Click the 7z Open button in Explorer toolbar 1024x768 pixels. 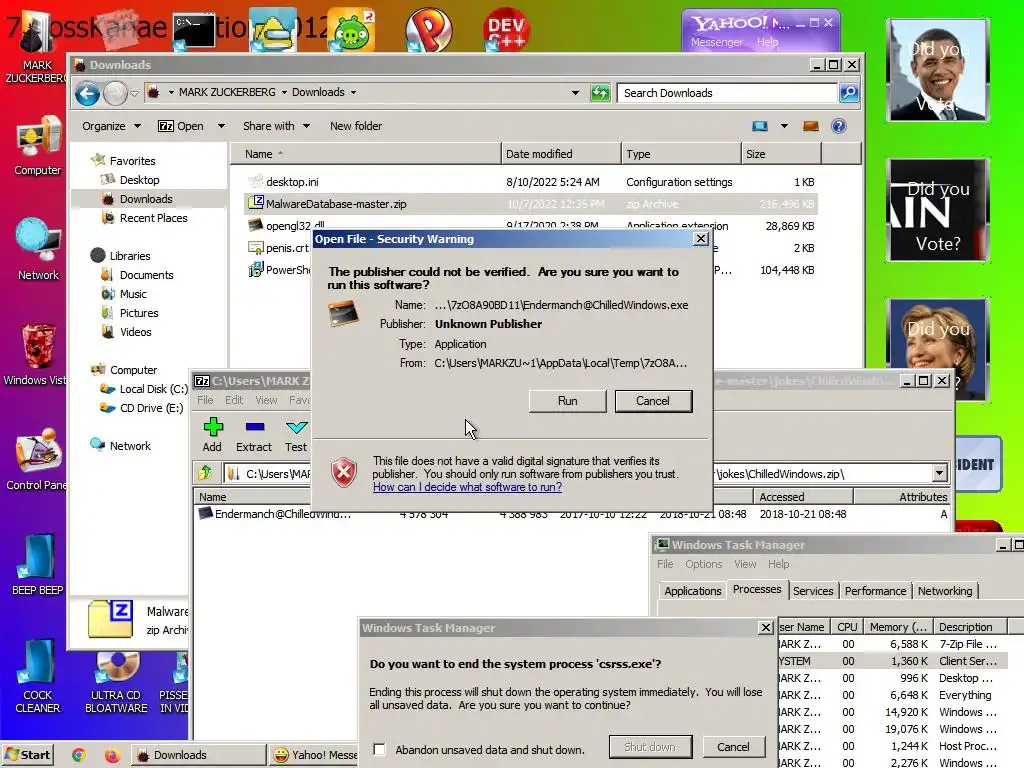(x=181, y=126)
